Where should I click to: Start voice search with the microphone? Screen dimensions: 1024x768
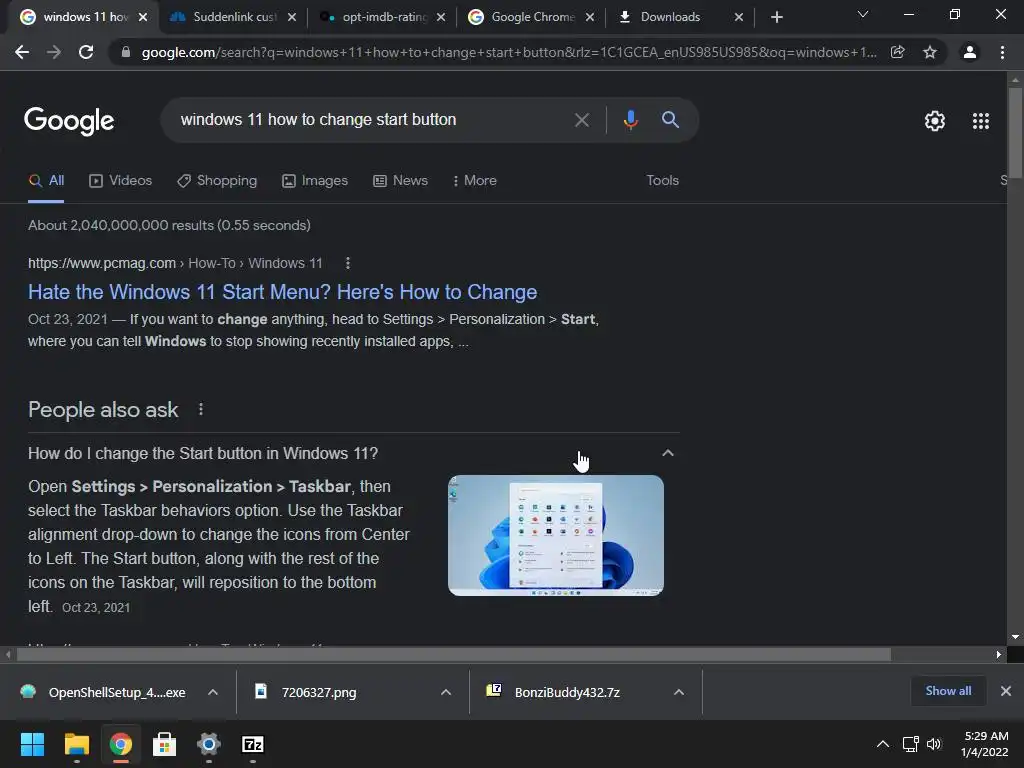coord(630,120)
